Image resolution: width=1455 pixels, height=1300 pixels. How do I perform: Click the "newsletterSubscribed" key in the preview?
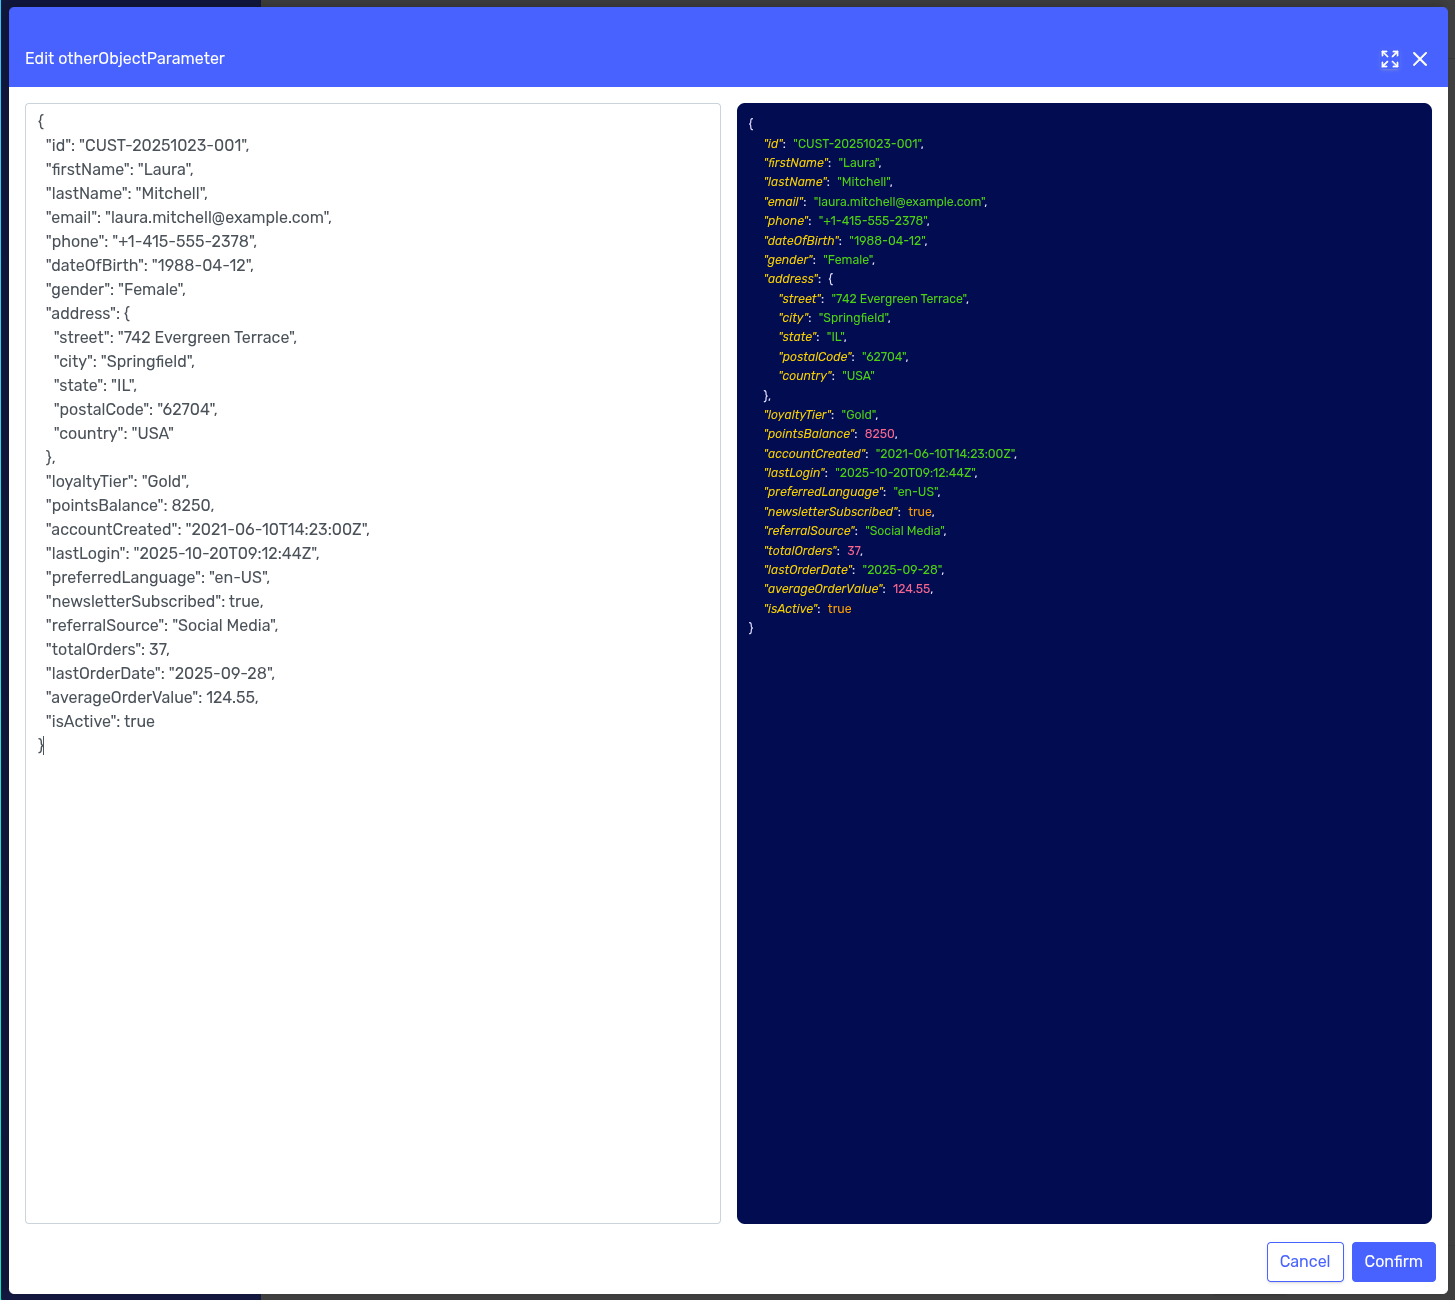pyautogui.click(x=829, y=512)
